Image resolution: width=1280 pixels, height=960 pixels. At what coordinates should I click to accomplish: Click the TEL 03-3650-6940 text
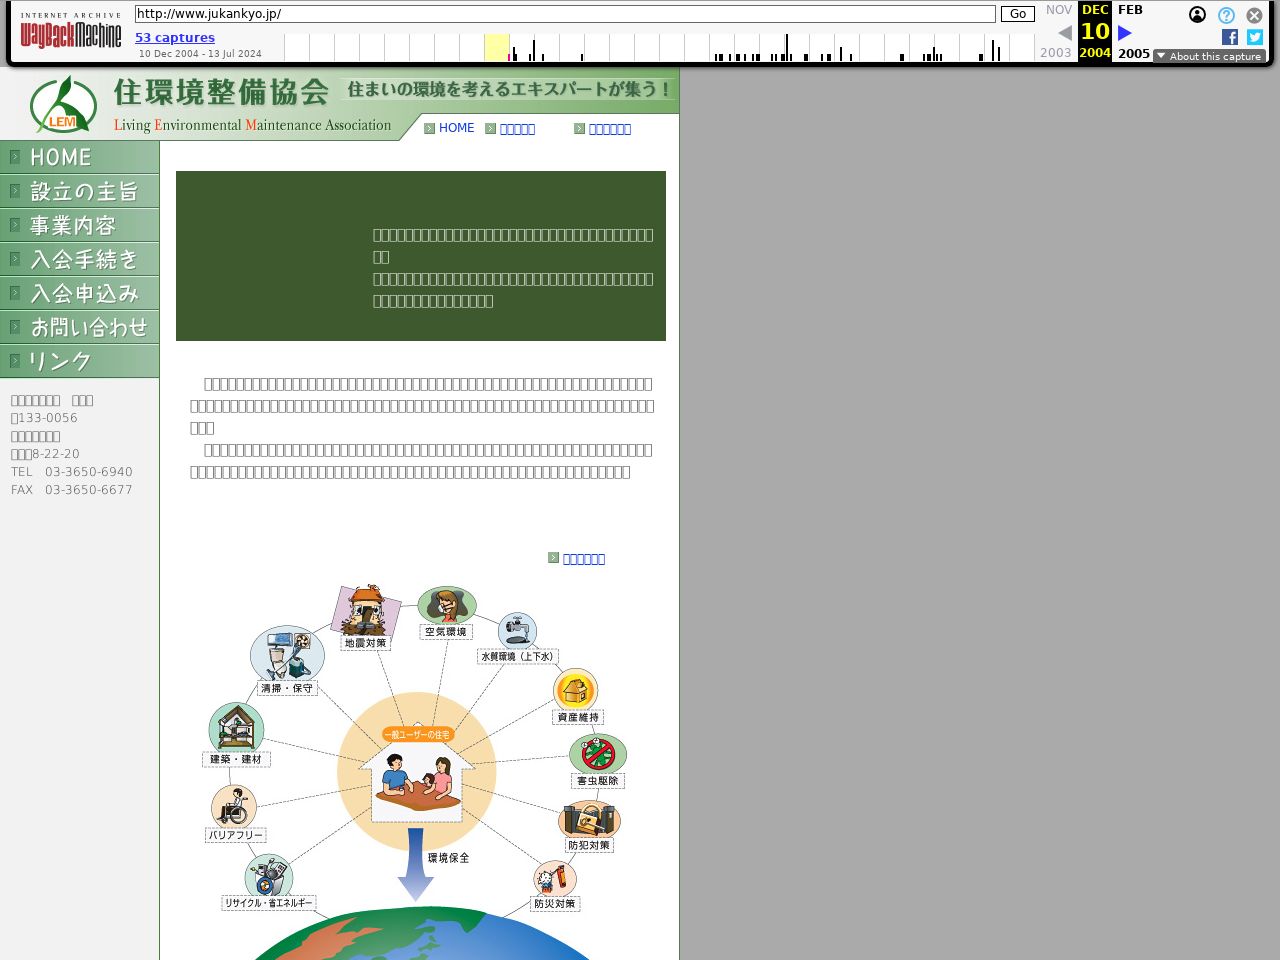(72, 472)
